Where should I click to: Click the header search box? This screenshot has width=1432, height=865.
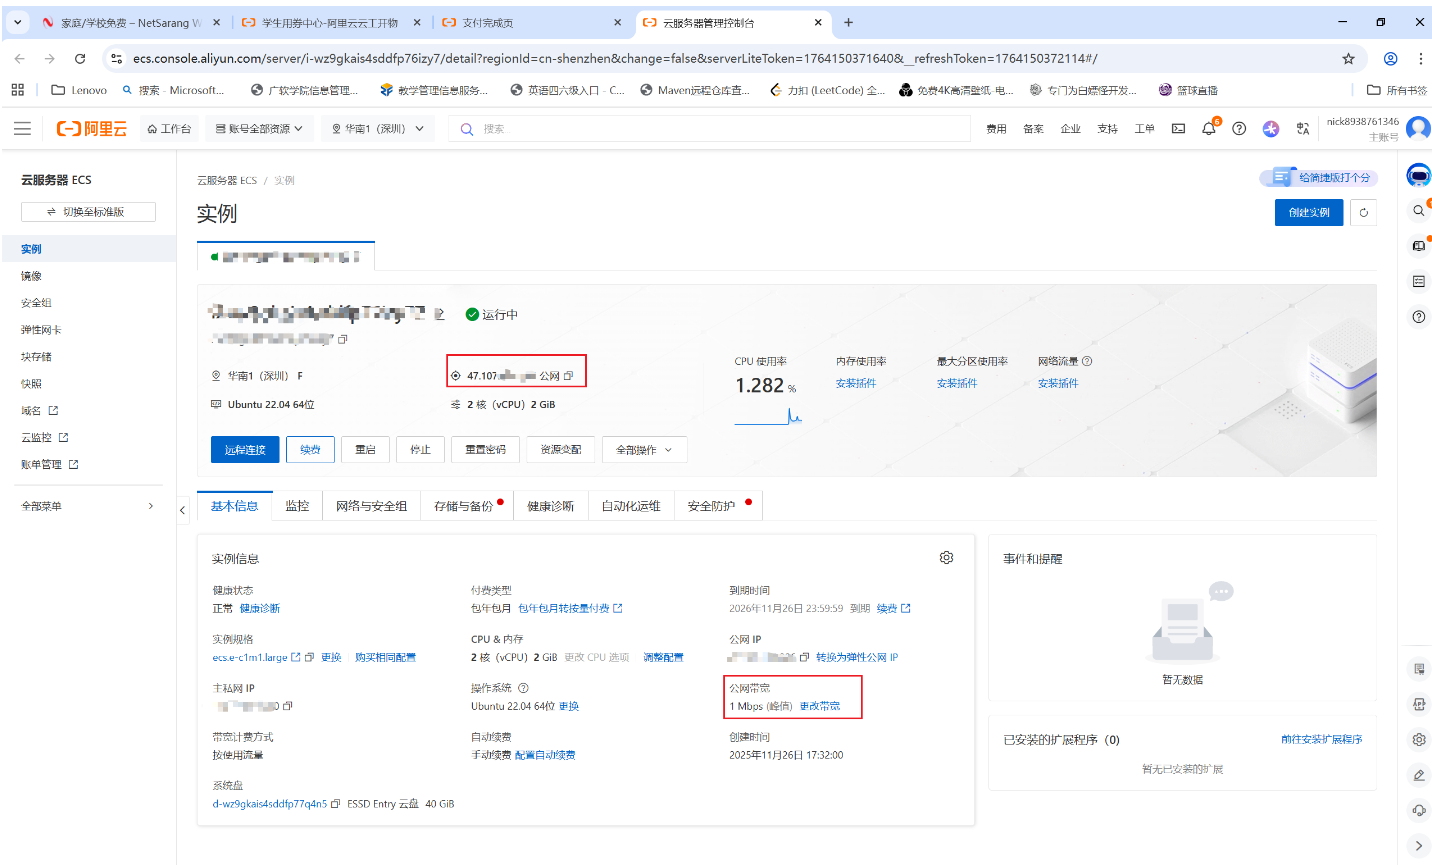coord(710,129)
